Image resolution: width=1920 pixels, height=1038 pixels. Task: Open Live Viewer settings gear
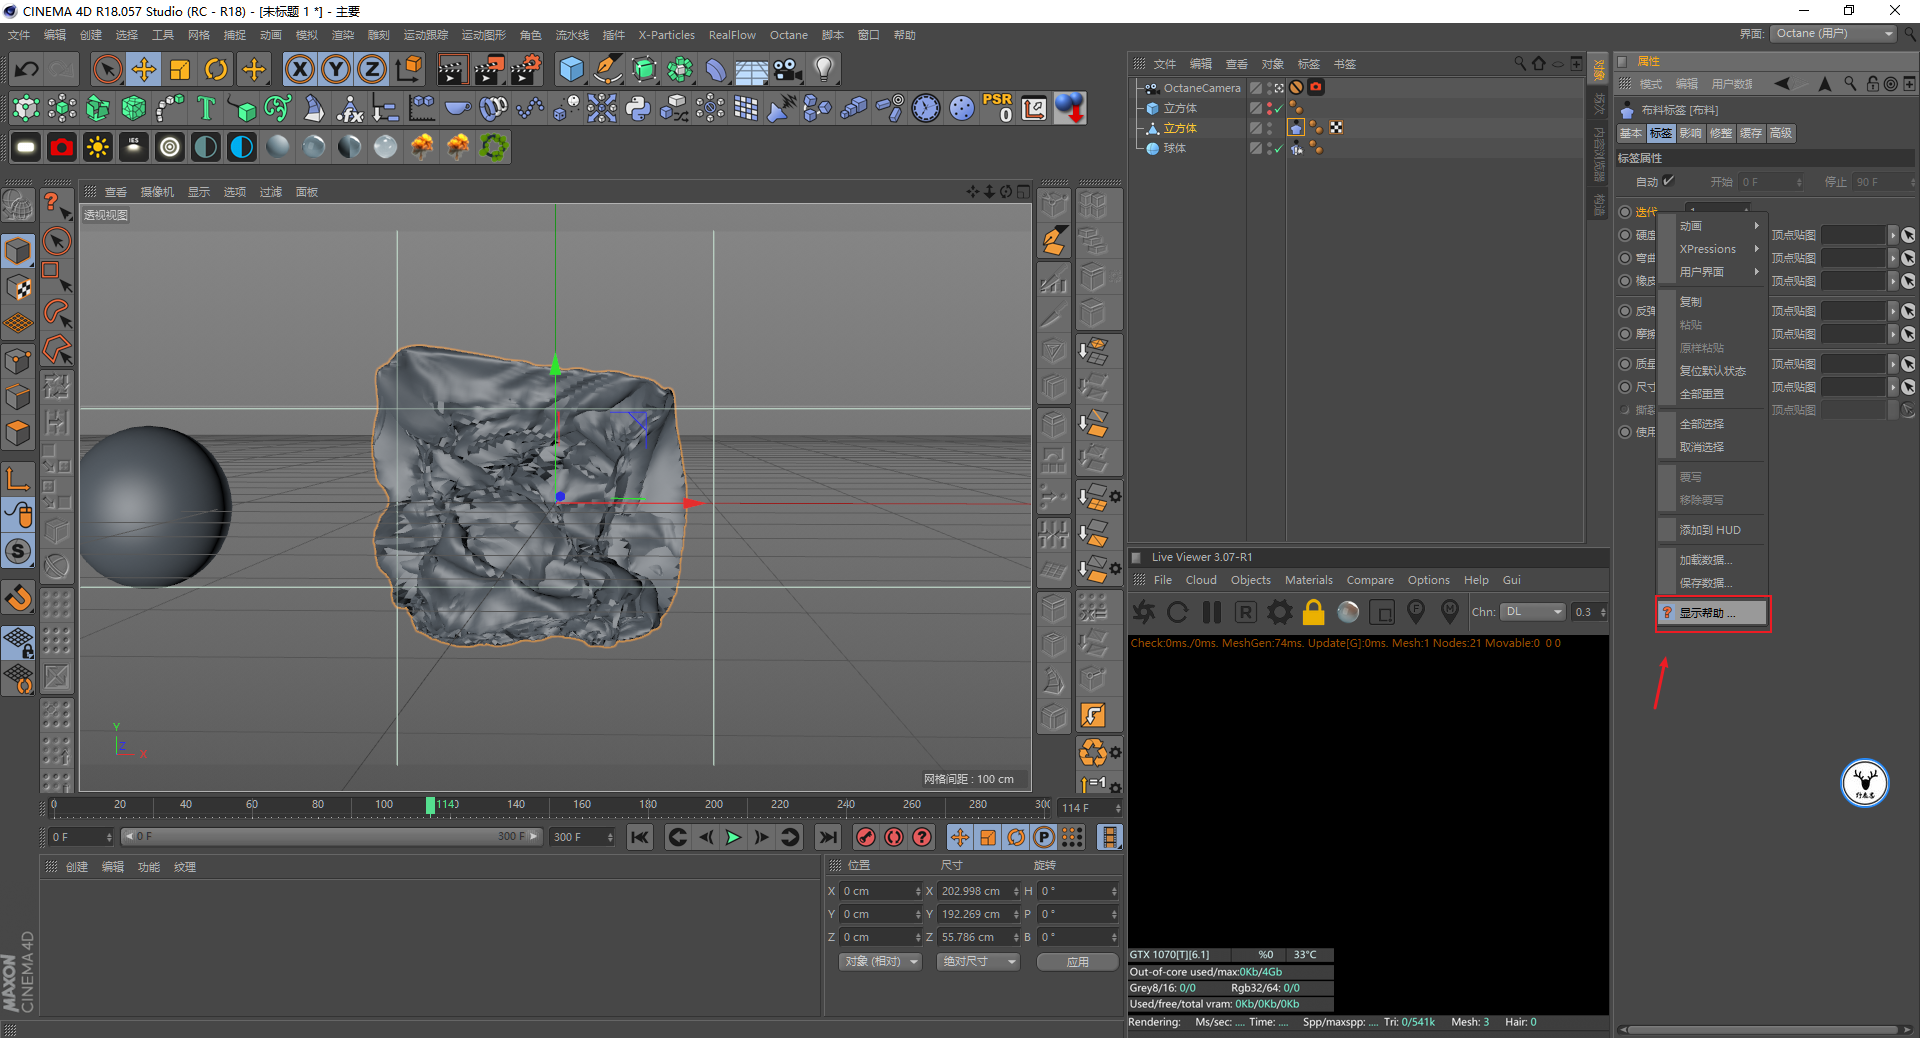tap(1280, 612)
